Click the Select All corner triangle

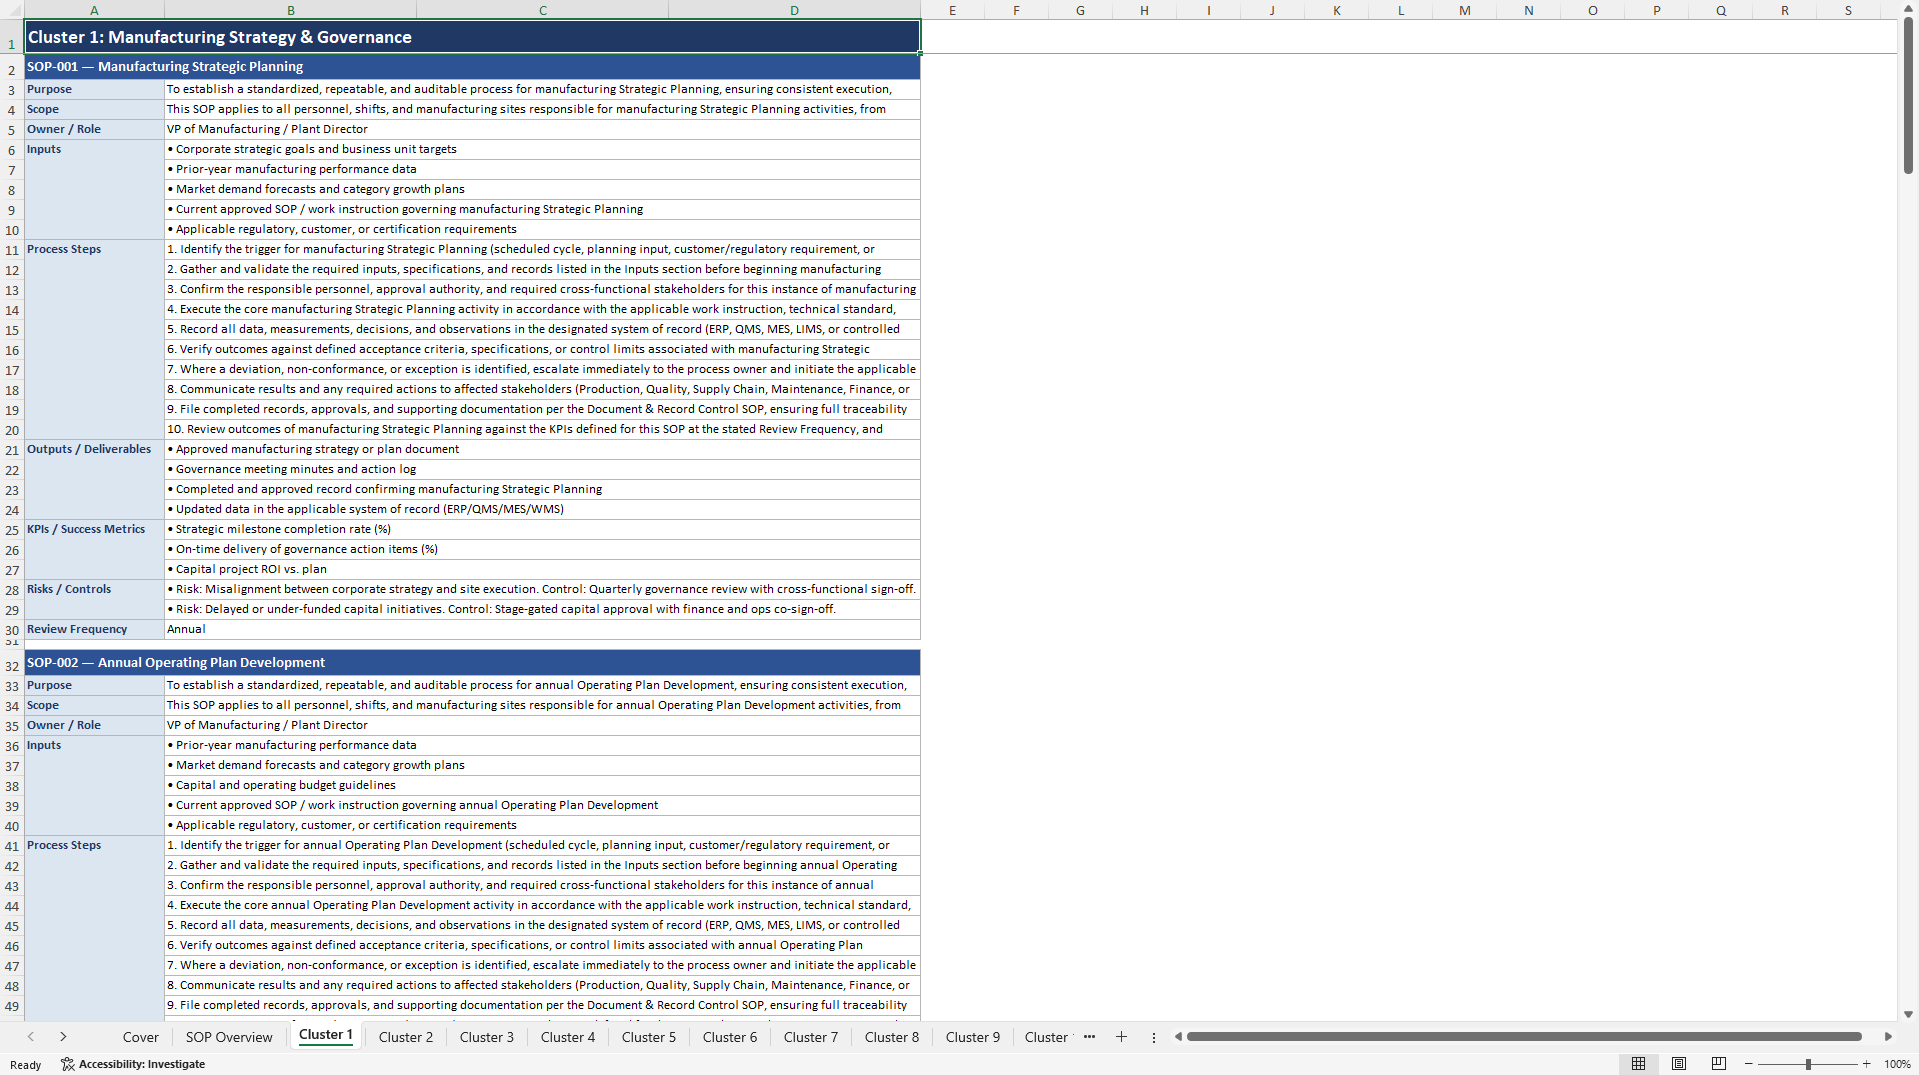(x=12, y=10)
